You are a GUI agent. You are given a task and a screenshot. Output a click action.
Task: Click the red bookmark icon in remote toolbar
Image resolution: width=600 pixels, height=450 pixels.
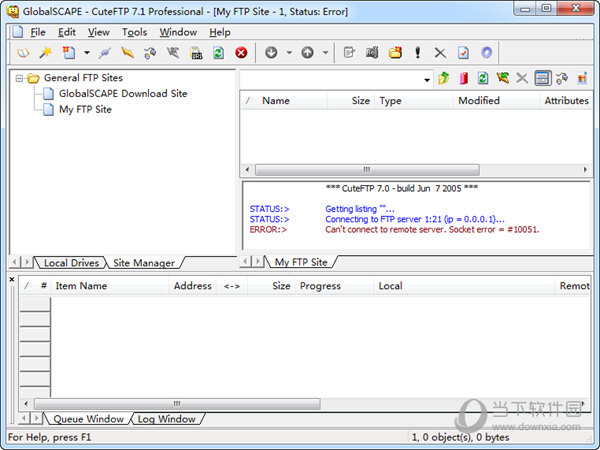coord(463,78)
